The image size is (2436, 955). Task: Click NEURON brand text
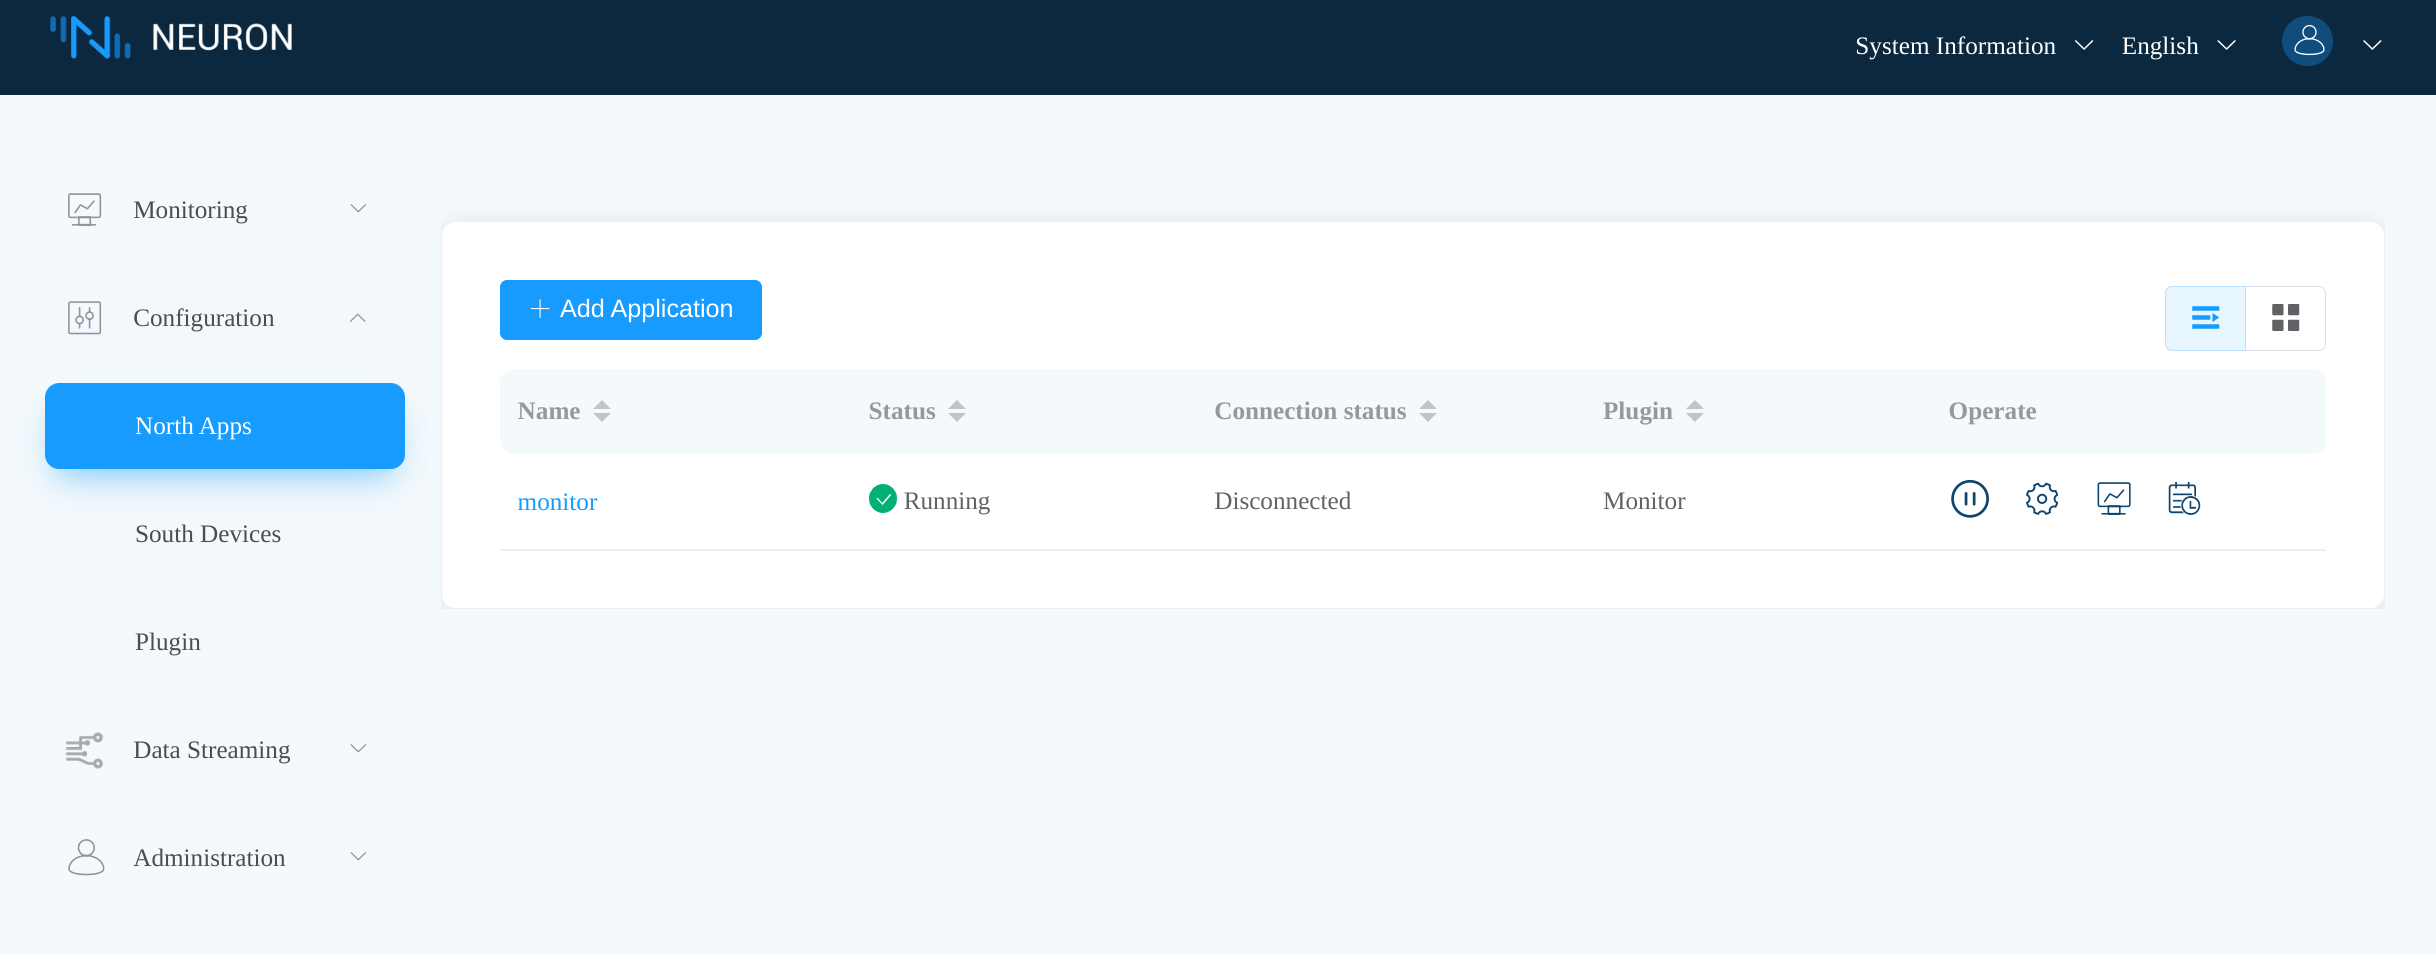click(x=222, y=38)
